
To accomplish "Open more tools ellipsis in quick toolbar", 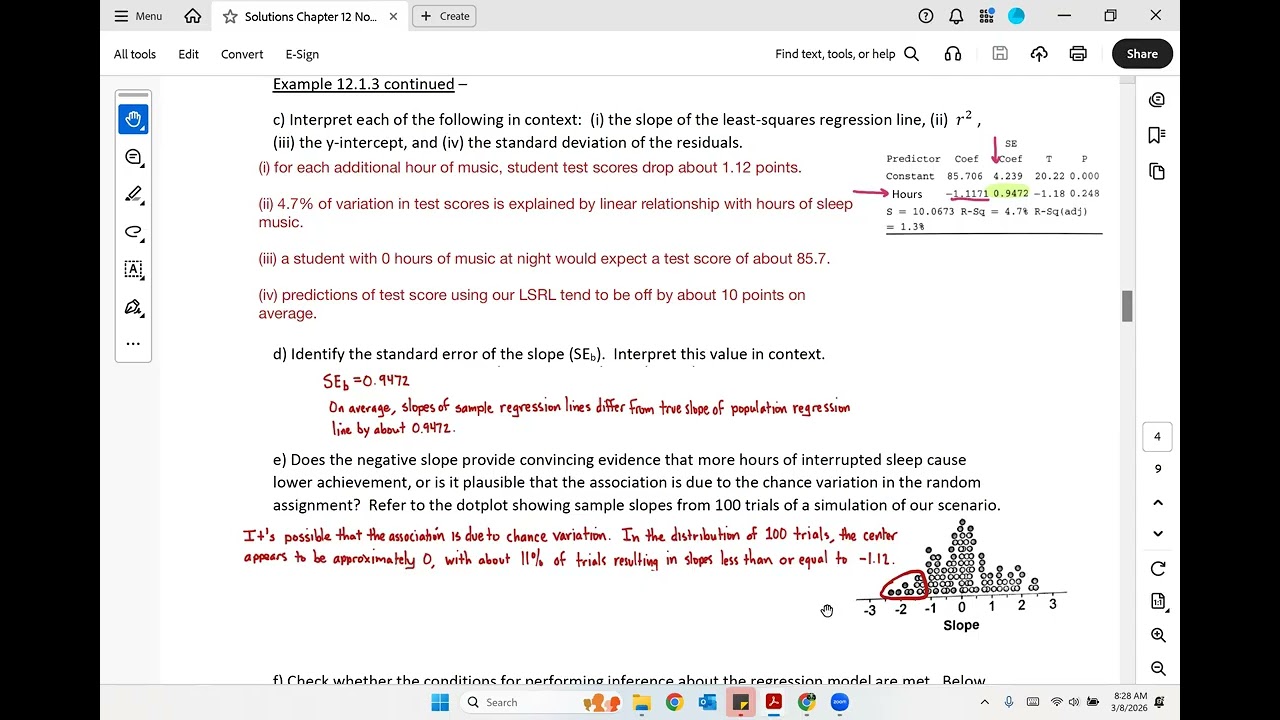I will click(x=134, y=344).
